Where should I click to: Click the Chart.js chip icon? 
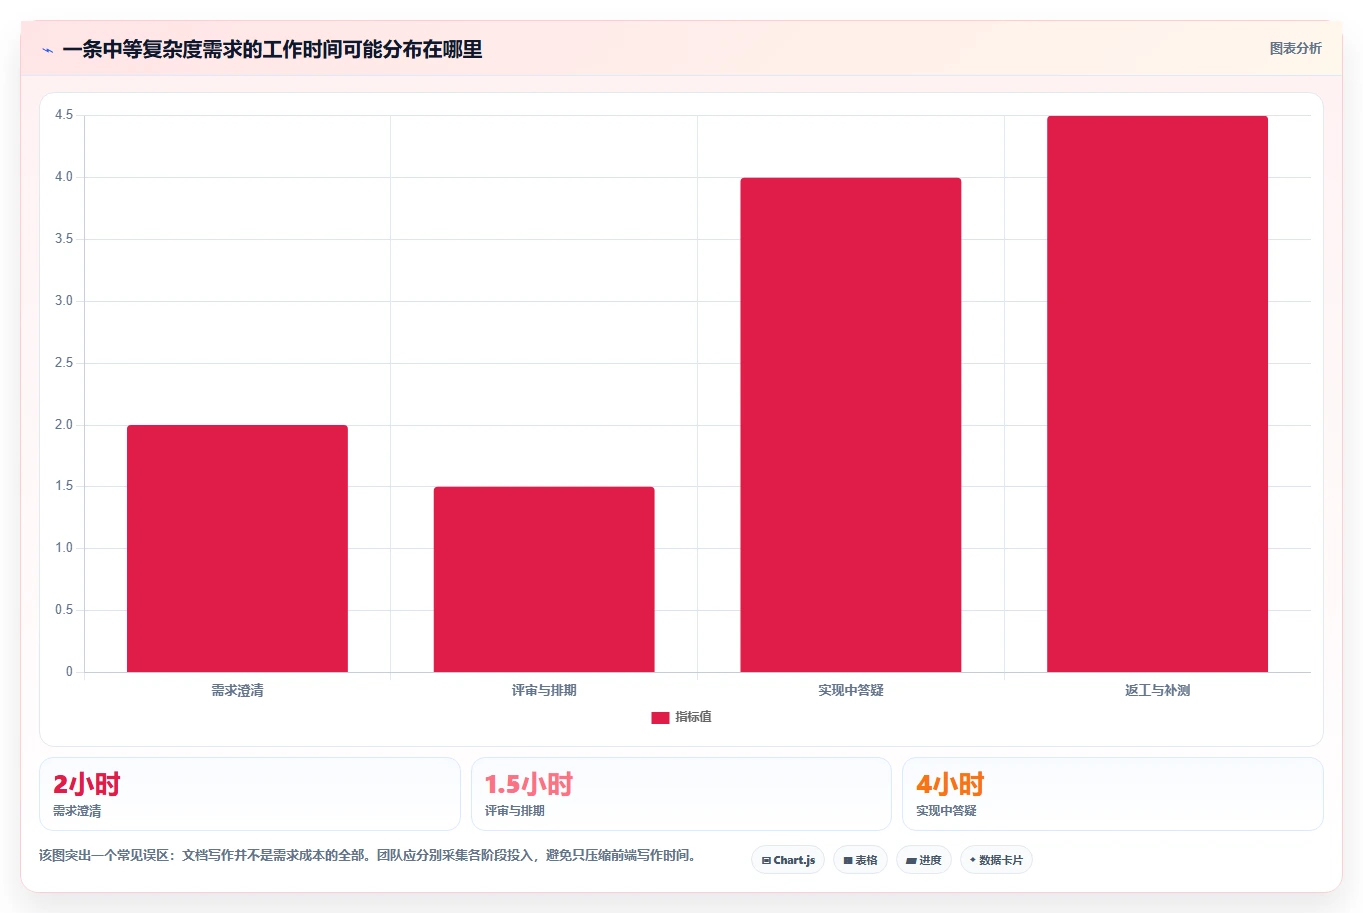766,860
